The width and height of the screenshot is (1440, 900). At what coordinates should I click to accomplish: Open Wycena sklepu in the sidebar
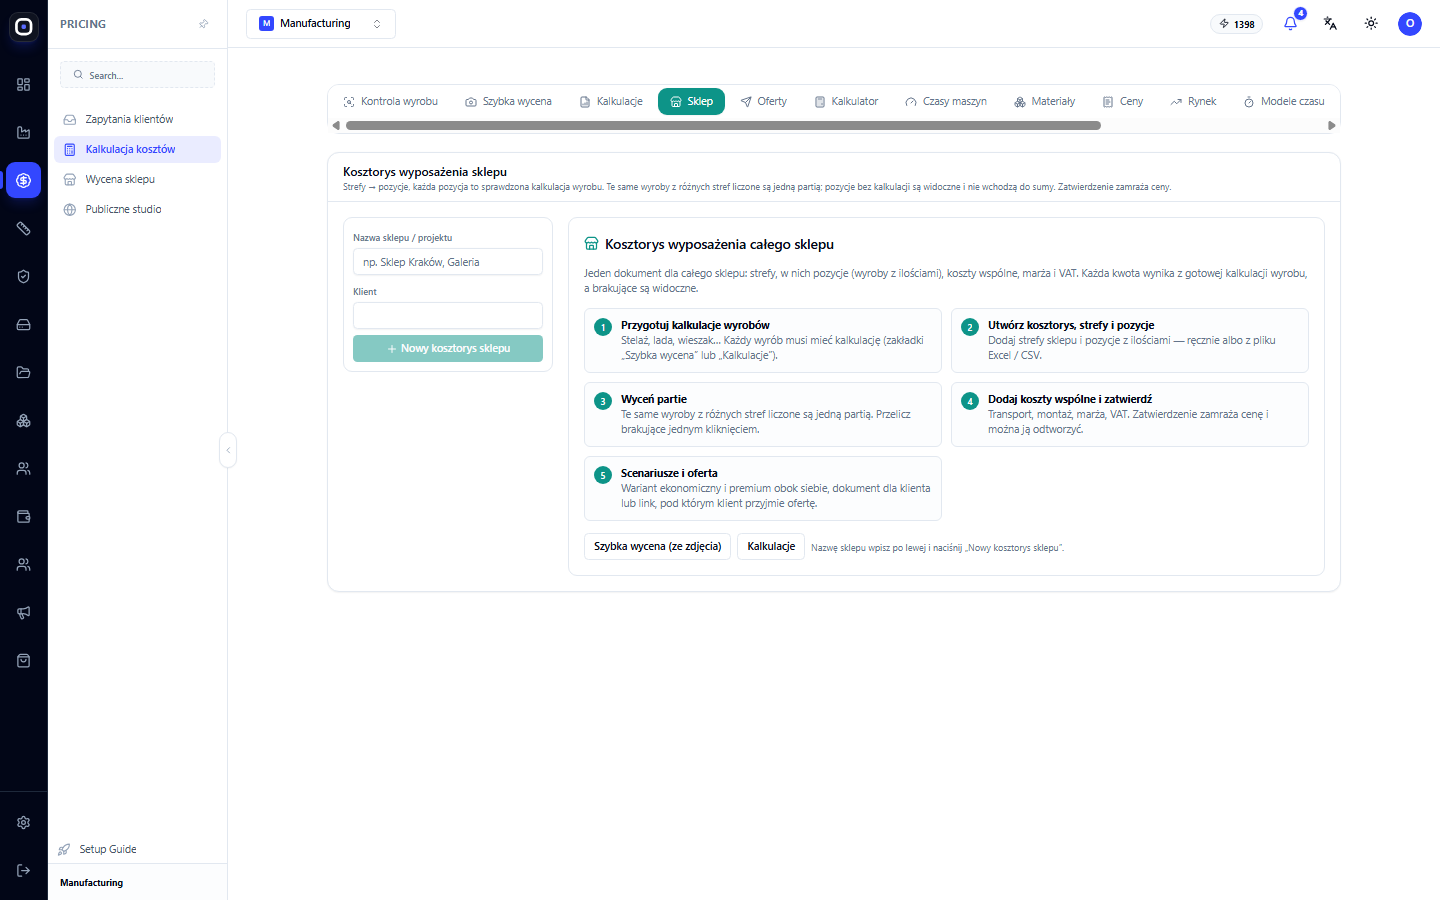click(x=137, y=180)
